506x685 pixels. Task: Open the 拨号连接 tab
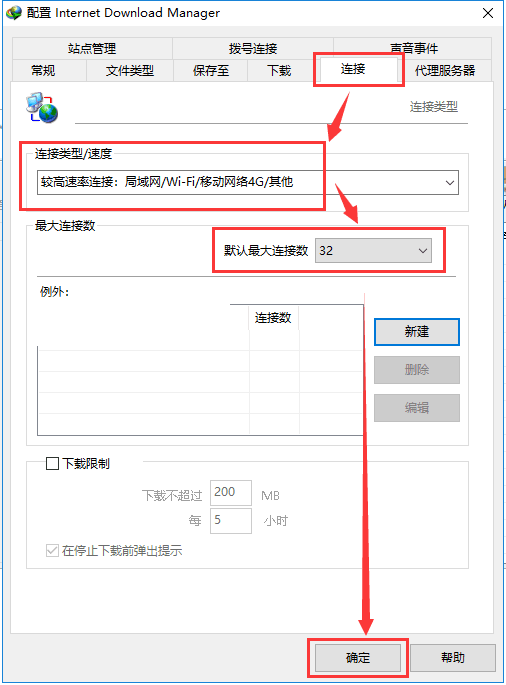[x=253, y=48]
